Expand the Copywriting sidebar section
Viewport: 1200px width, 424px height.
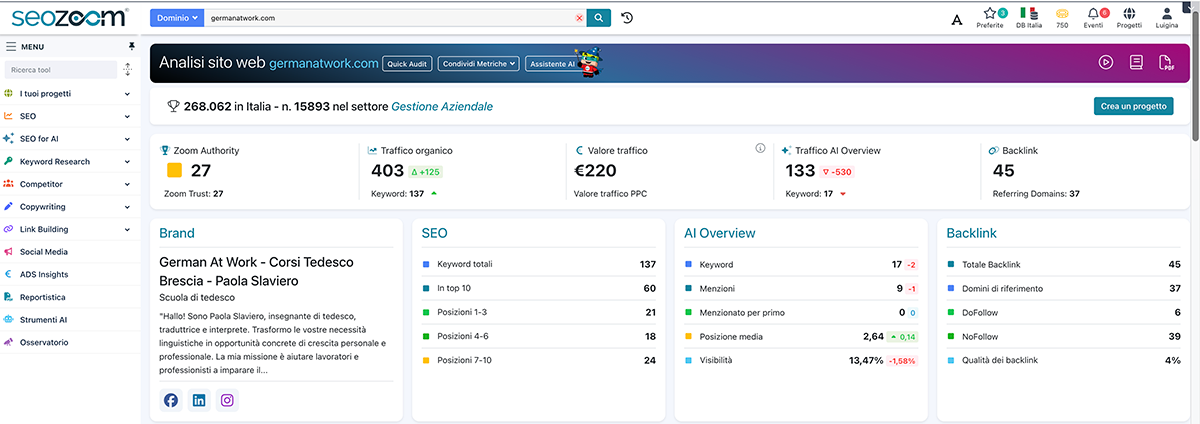coord(68,207)
